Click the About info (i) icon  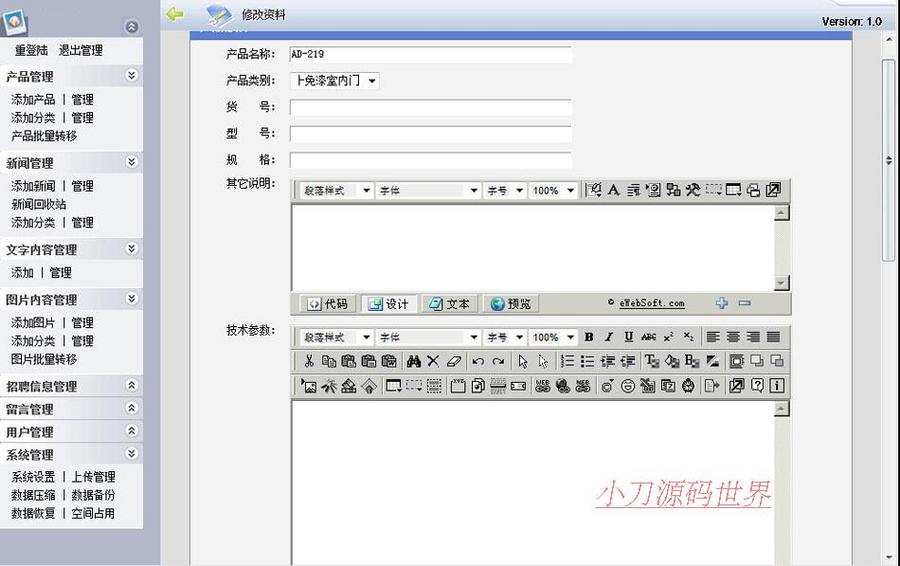coord(777,386)
